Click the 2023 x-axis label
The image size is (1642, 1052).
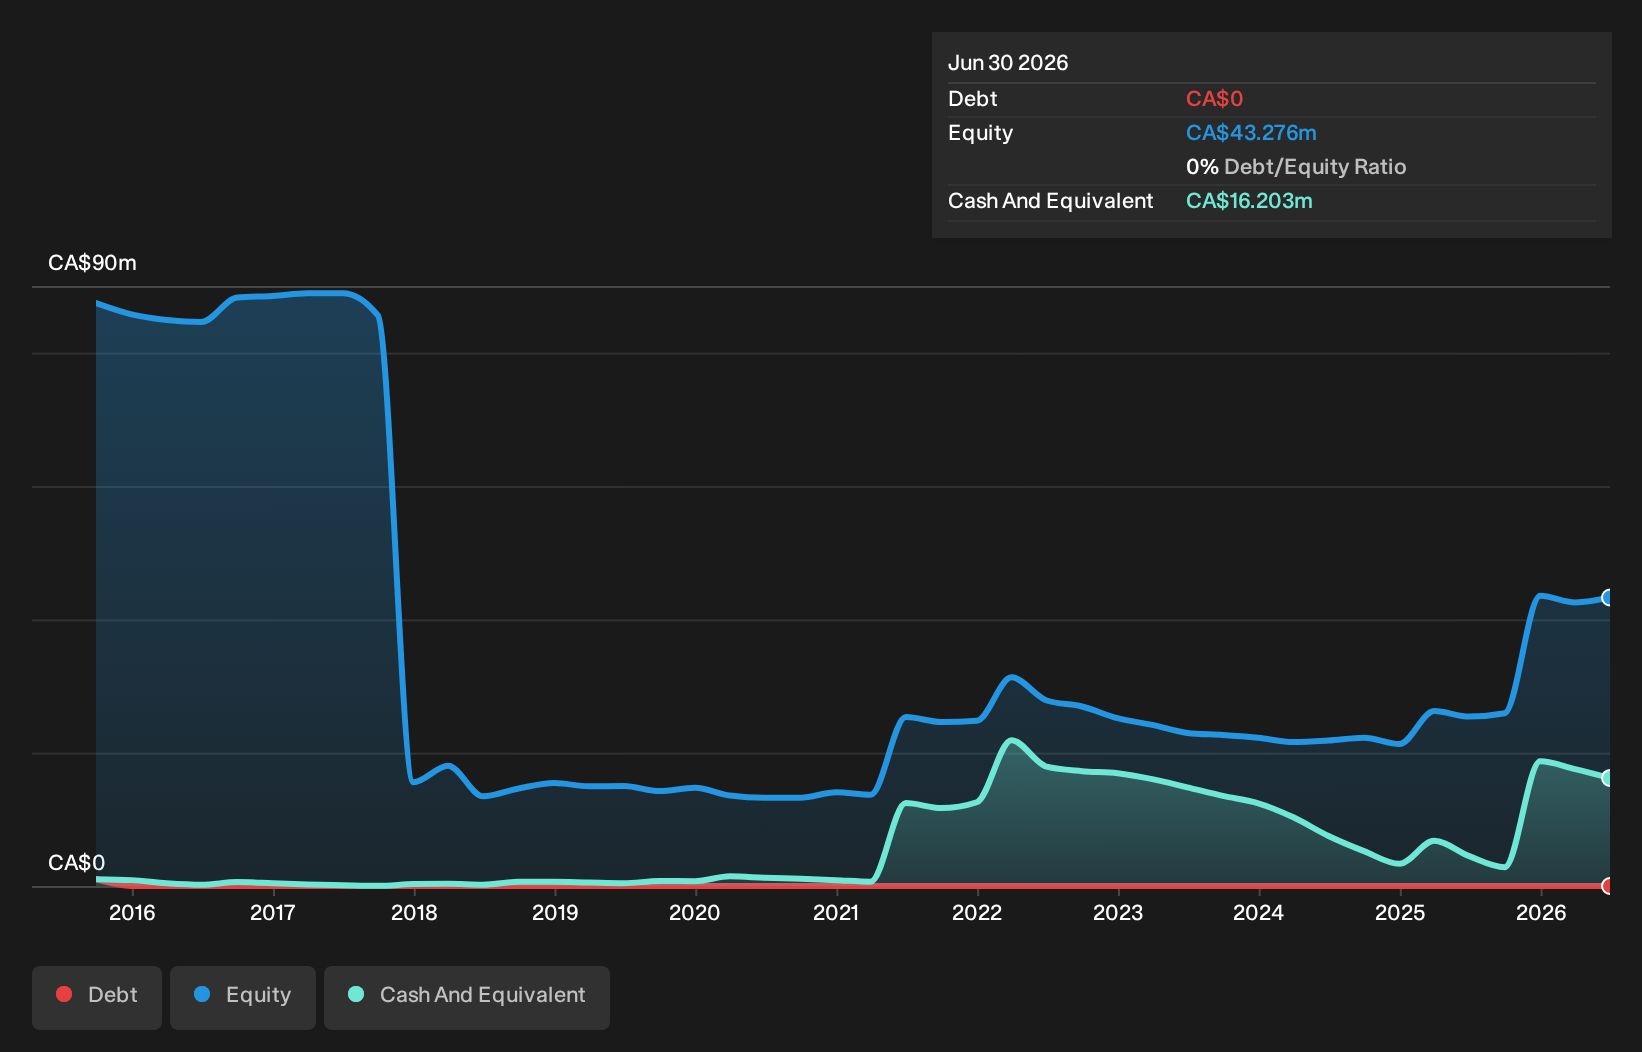point(1118,913)
